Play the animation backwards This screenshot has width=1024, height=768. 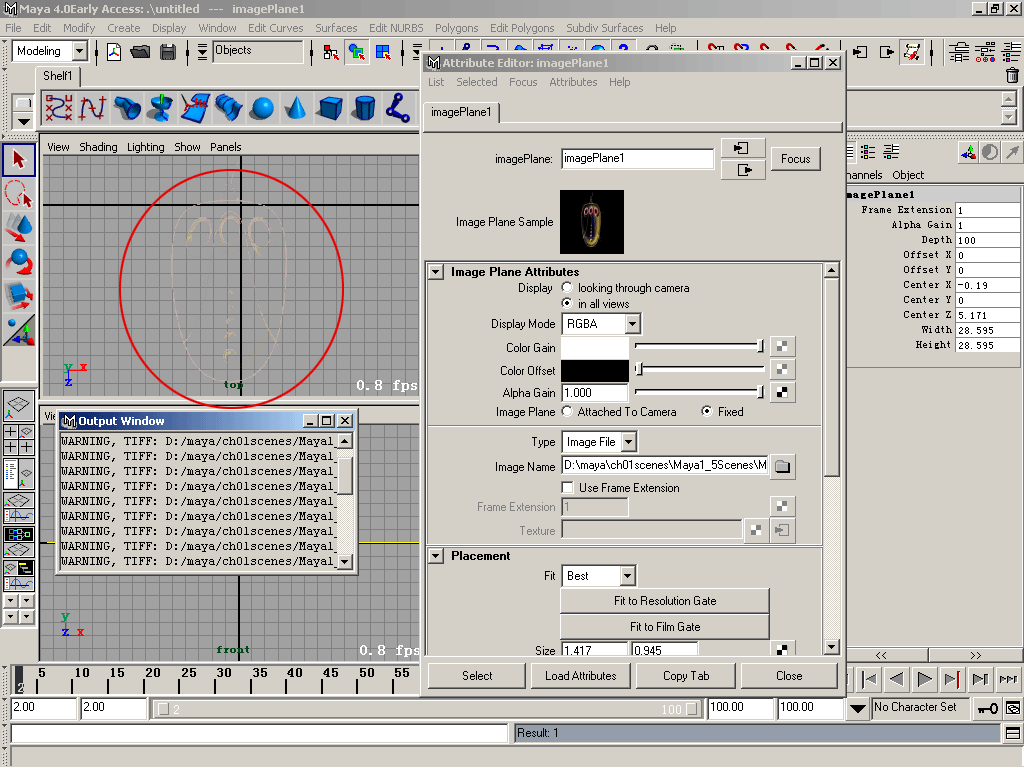click(896, 679)
